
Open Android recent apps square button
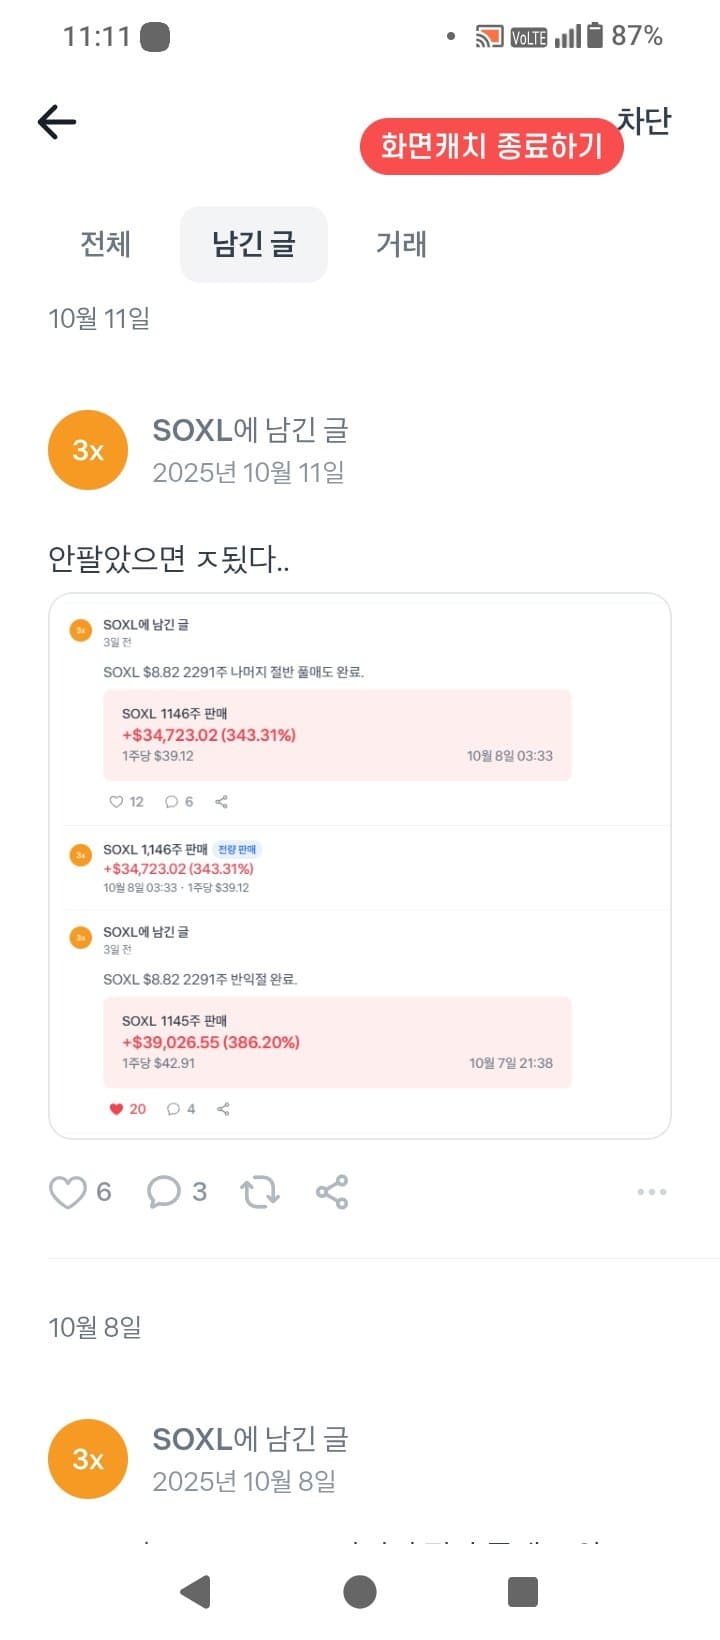522,1591
